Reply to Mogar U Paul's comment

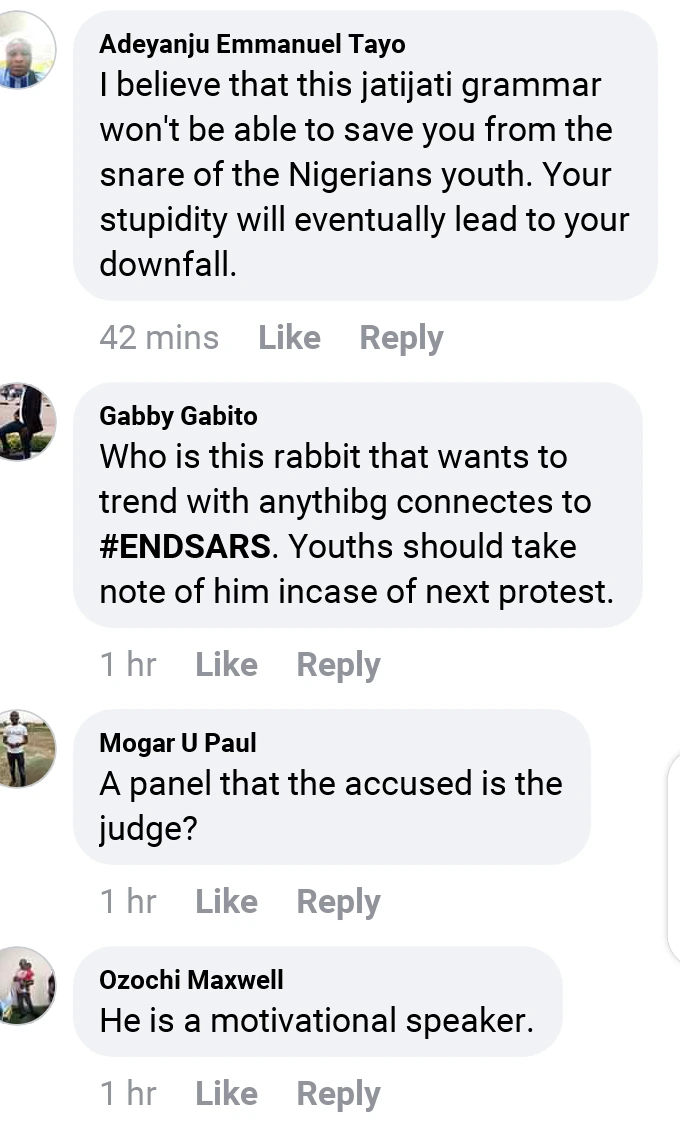coord(338,902)
